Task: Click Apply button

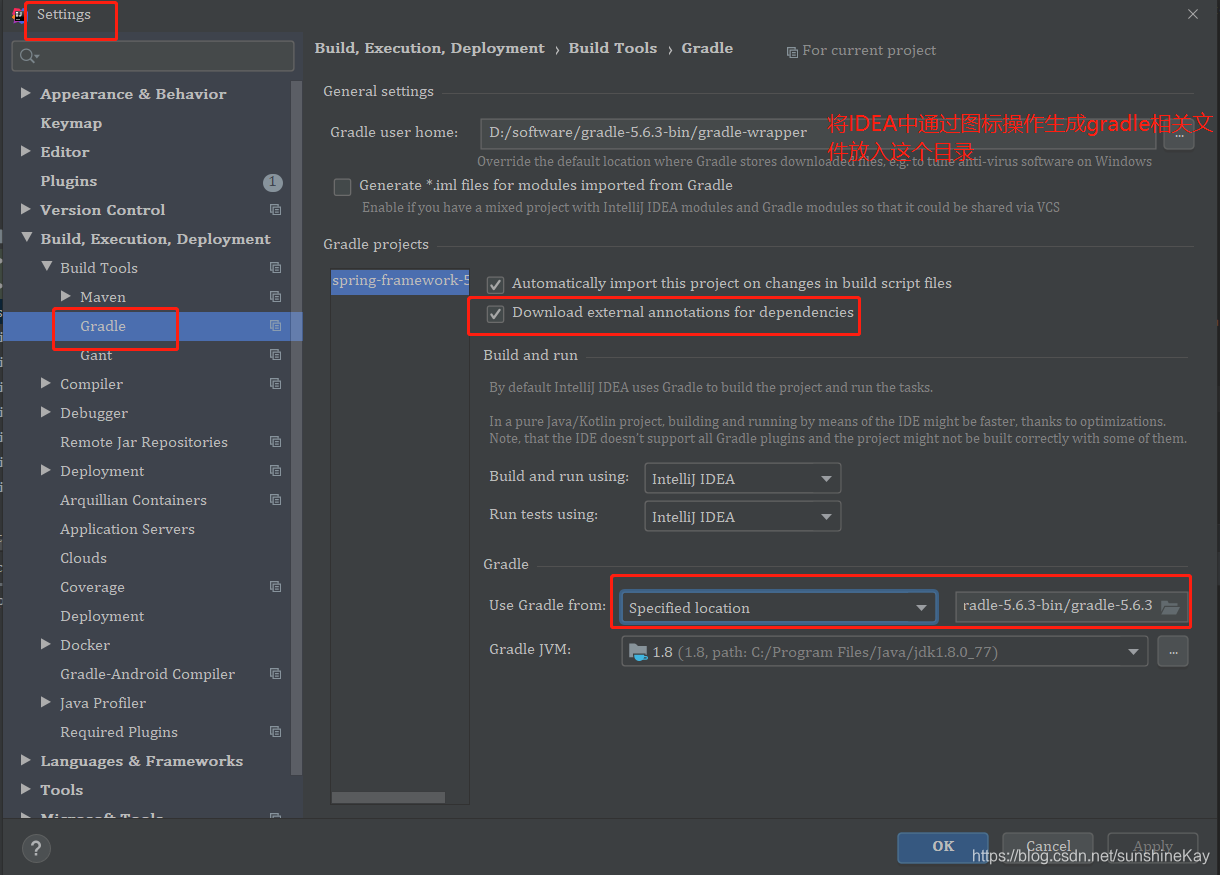Action: [1152, 847]
